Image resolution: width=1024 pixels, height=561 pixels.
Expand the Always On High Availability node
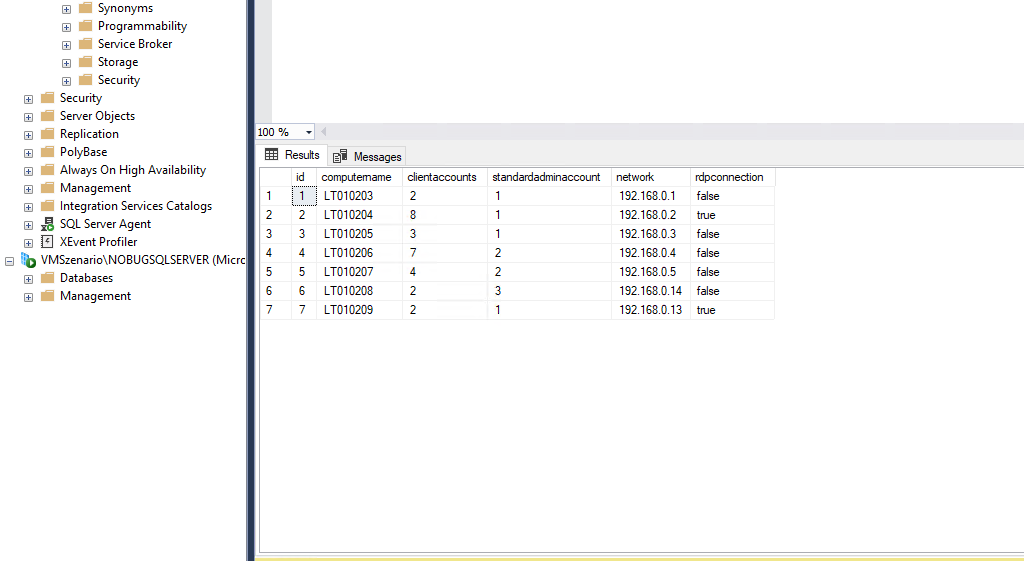coord(28,171)
